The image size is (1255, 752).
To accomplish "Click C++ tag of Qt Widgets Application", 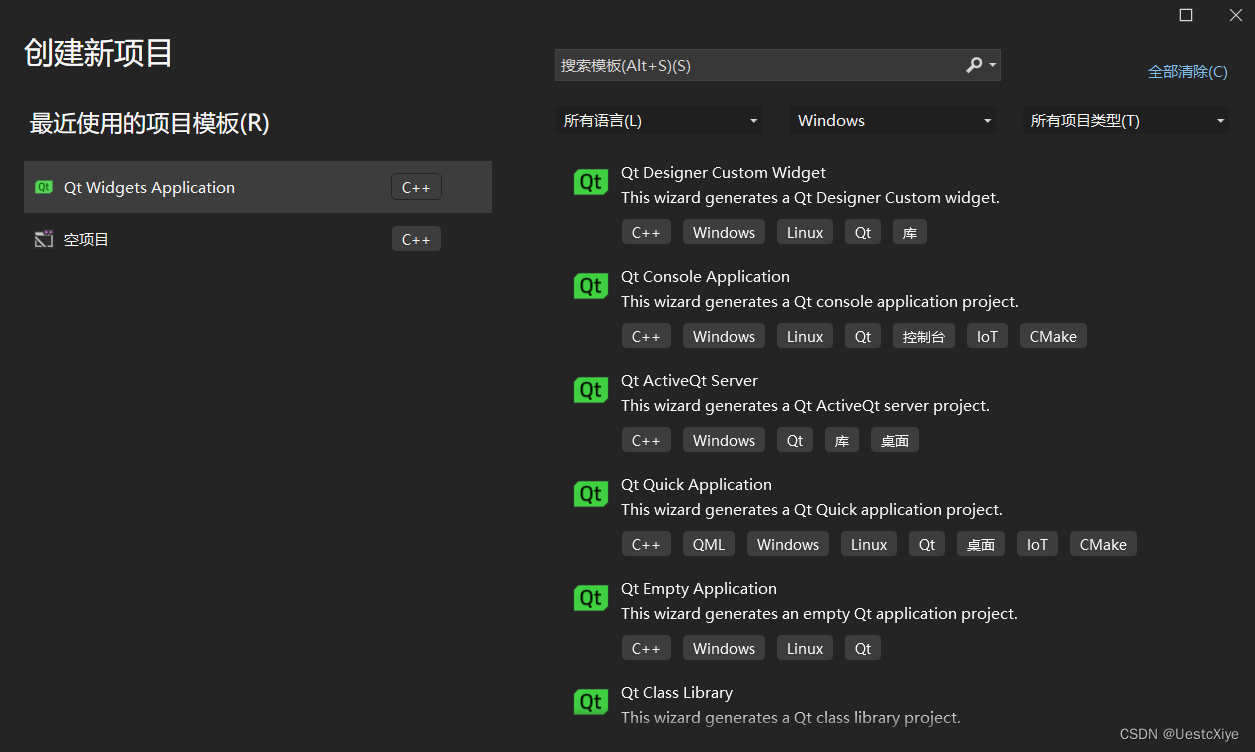I will [x=416, y=187].
